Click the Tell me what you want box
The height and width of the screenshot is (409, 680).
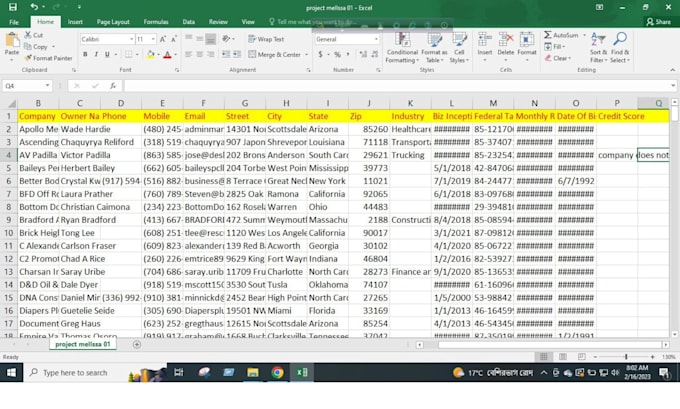click(x=313, y=22)
